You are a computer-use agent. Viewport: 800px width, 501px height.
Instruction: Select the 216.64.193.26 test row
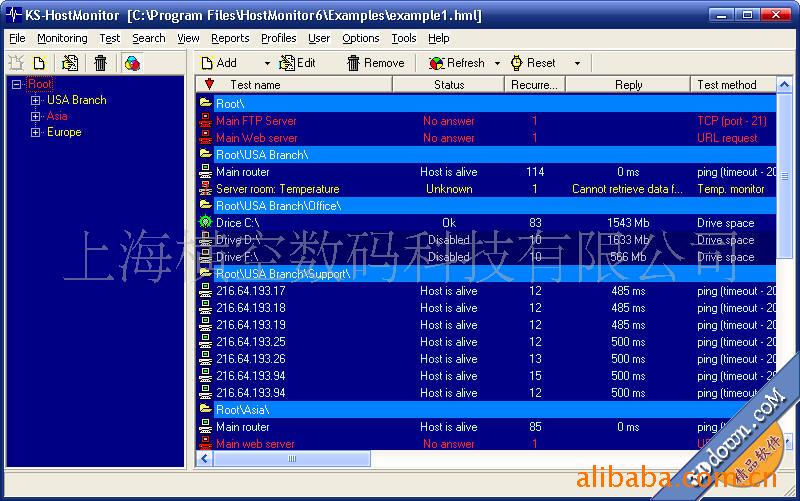[x=486, y=359]
